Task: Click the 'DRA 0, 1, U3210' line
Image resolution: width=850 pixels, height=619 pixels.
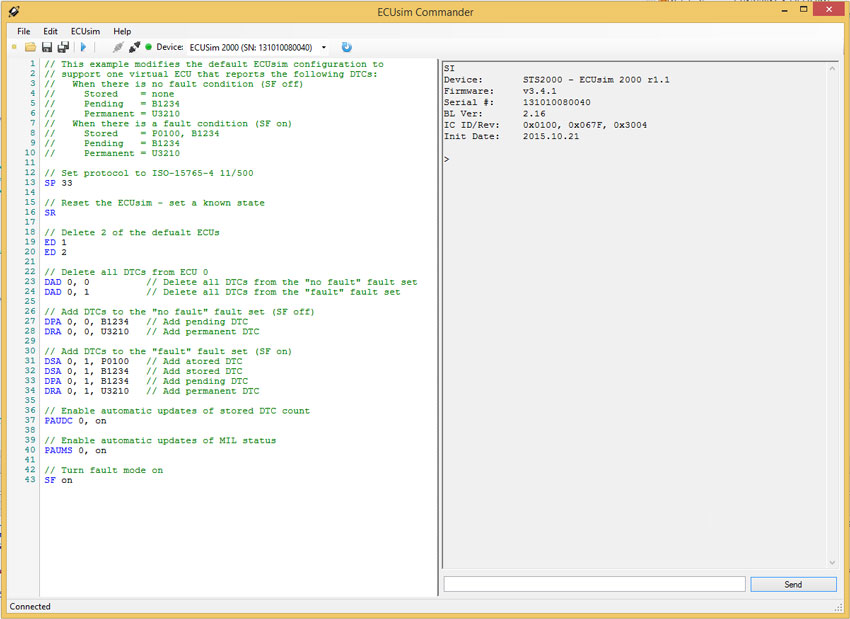Action: pyautogui.click(x=87, y=391)
